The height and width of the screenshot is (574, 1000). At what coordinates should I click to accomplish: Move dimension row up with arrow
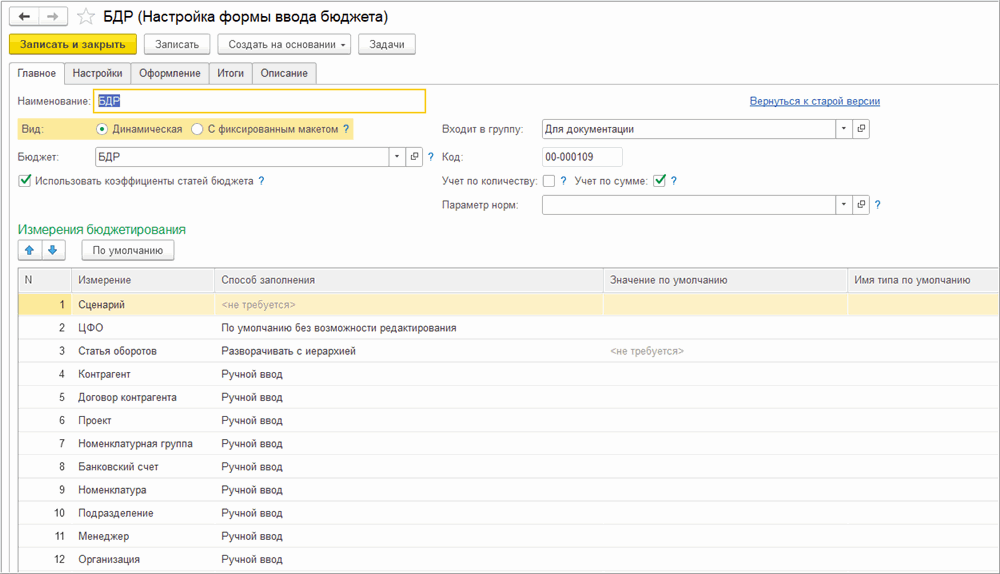pyautogui.click(x=29, y=250)
